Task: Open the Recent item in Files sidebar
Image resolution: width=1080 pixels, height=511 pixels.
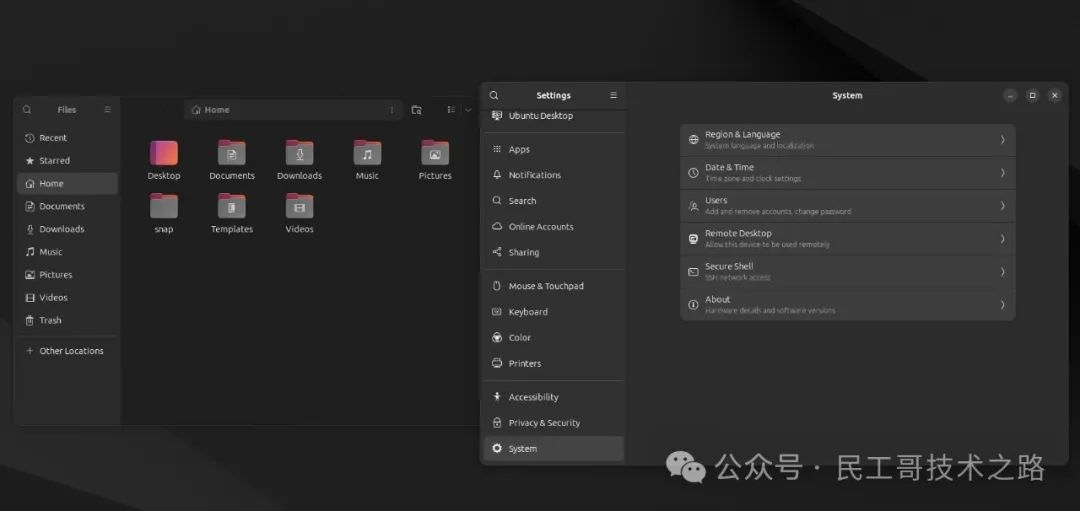Action: tap(67, 138)
